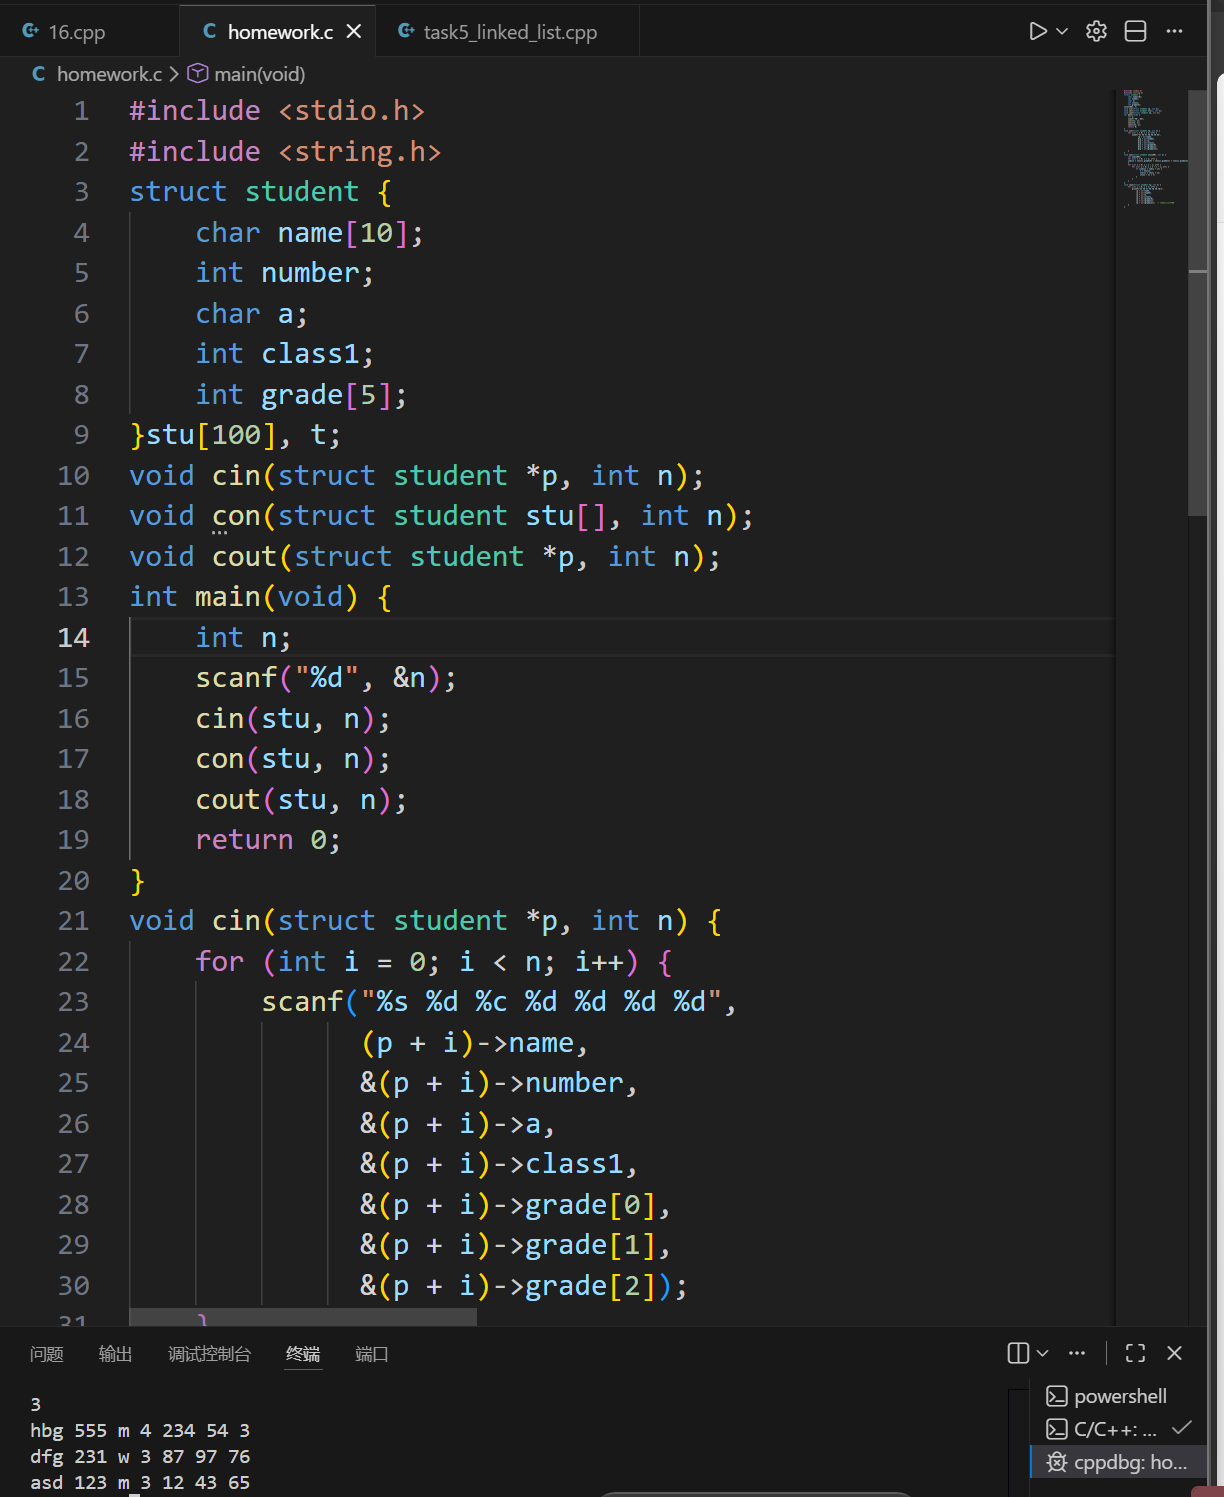This screenshot has width=1224, height=1497.
Task: Close the homework.c tab
Action: pyautogui.click(x=354, y=32)
